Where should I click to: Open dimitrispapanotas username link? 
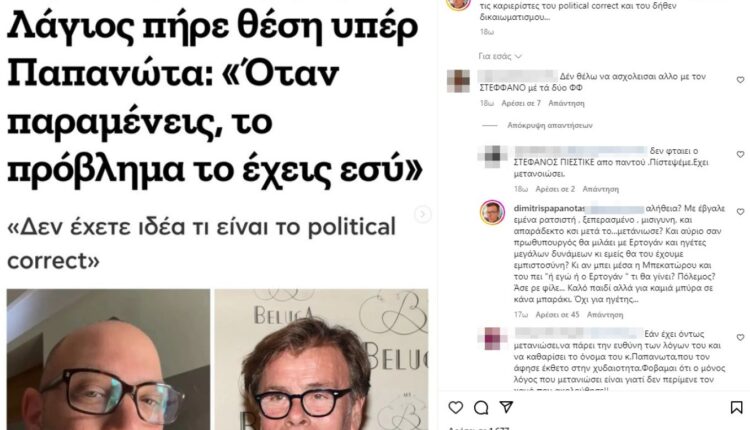pos(549,209)
